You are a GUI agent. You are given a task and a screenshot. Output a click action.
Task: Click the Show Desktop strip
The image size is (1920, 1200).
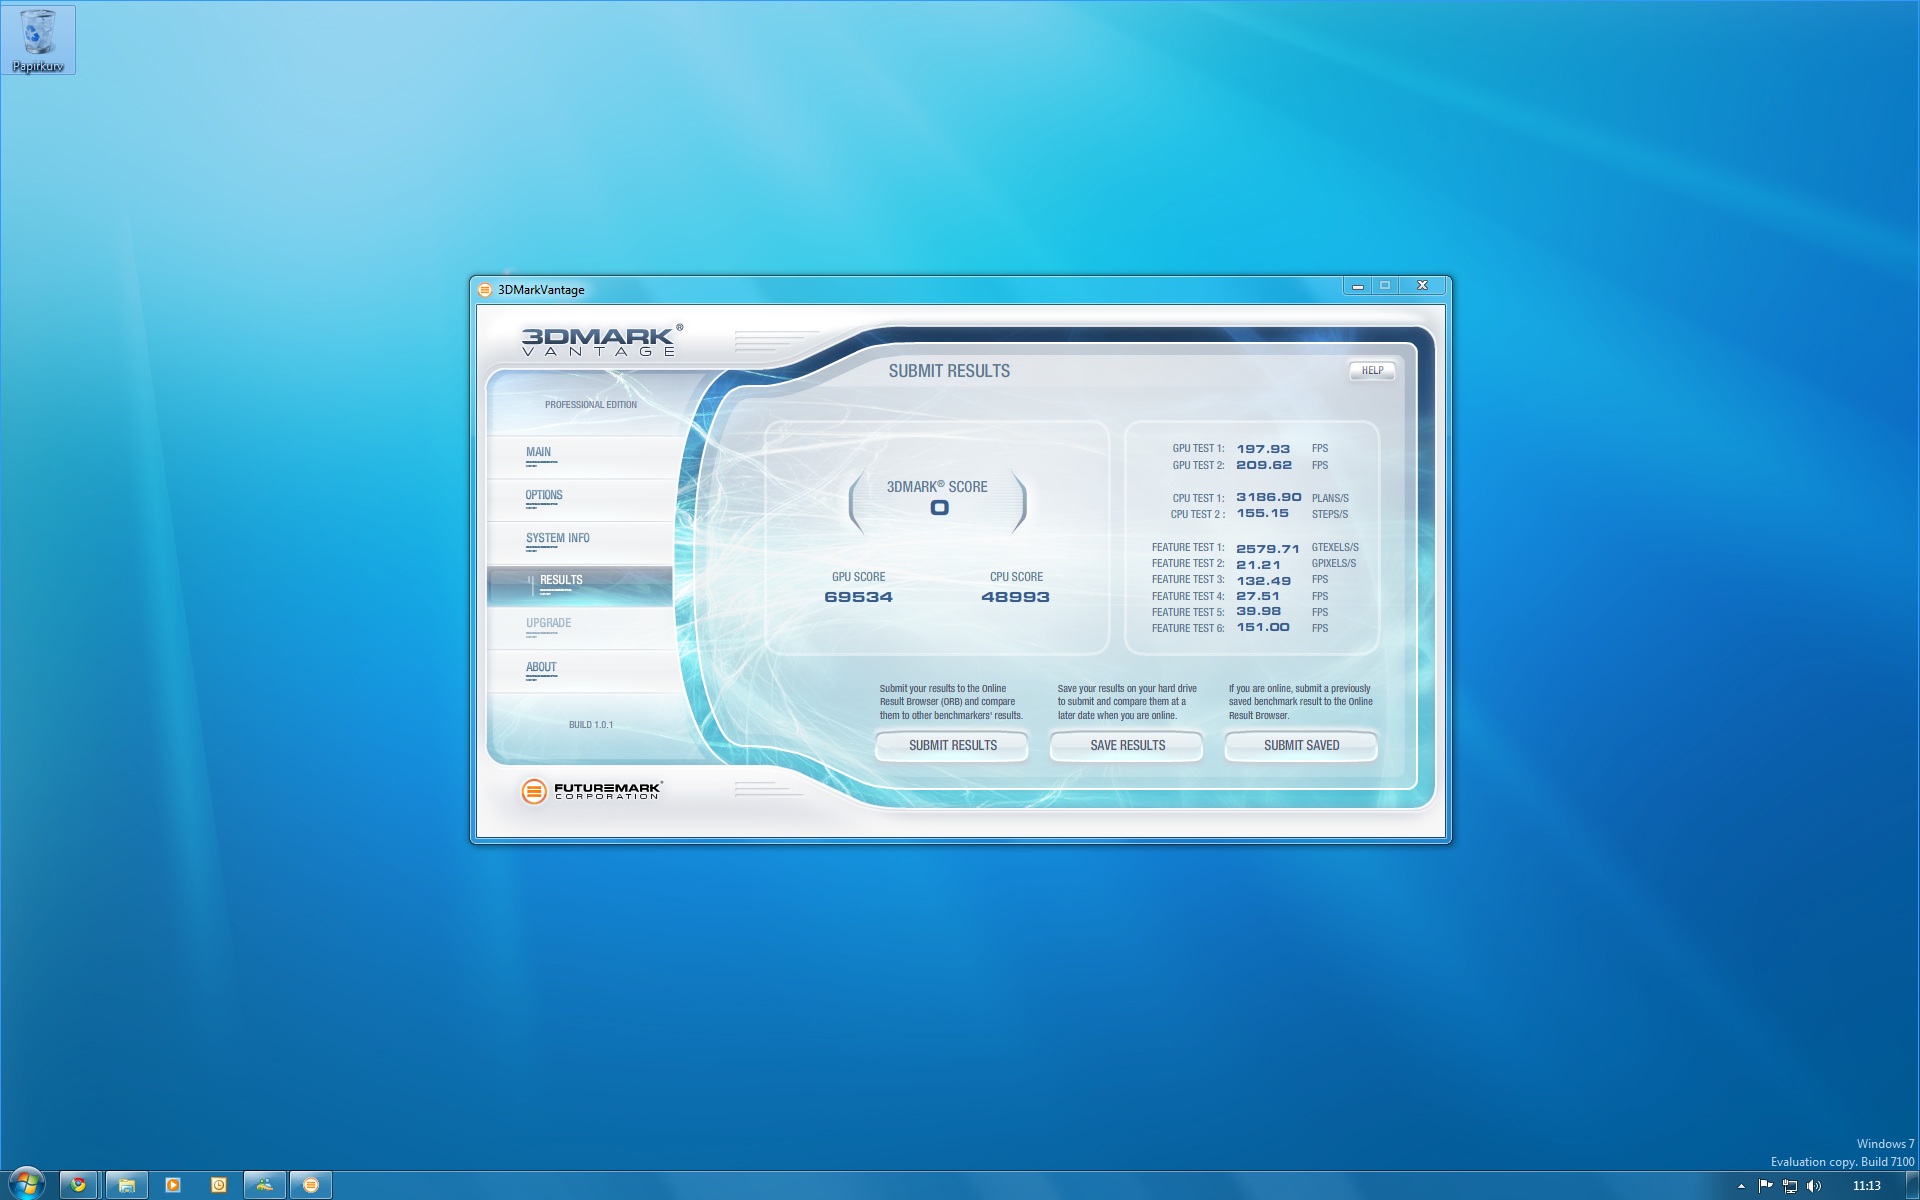tap(1913, 1186)
